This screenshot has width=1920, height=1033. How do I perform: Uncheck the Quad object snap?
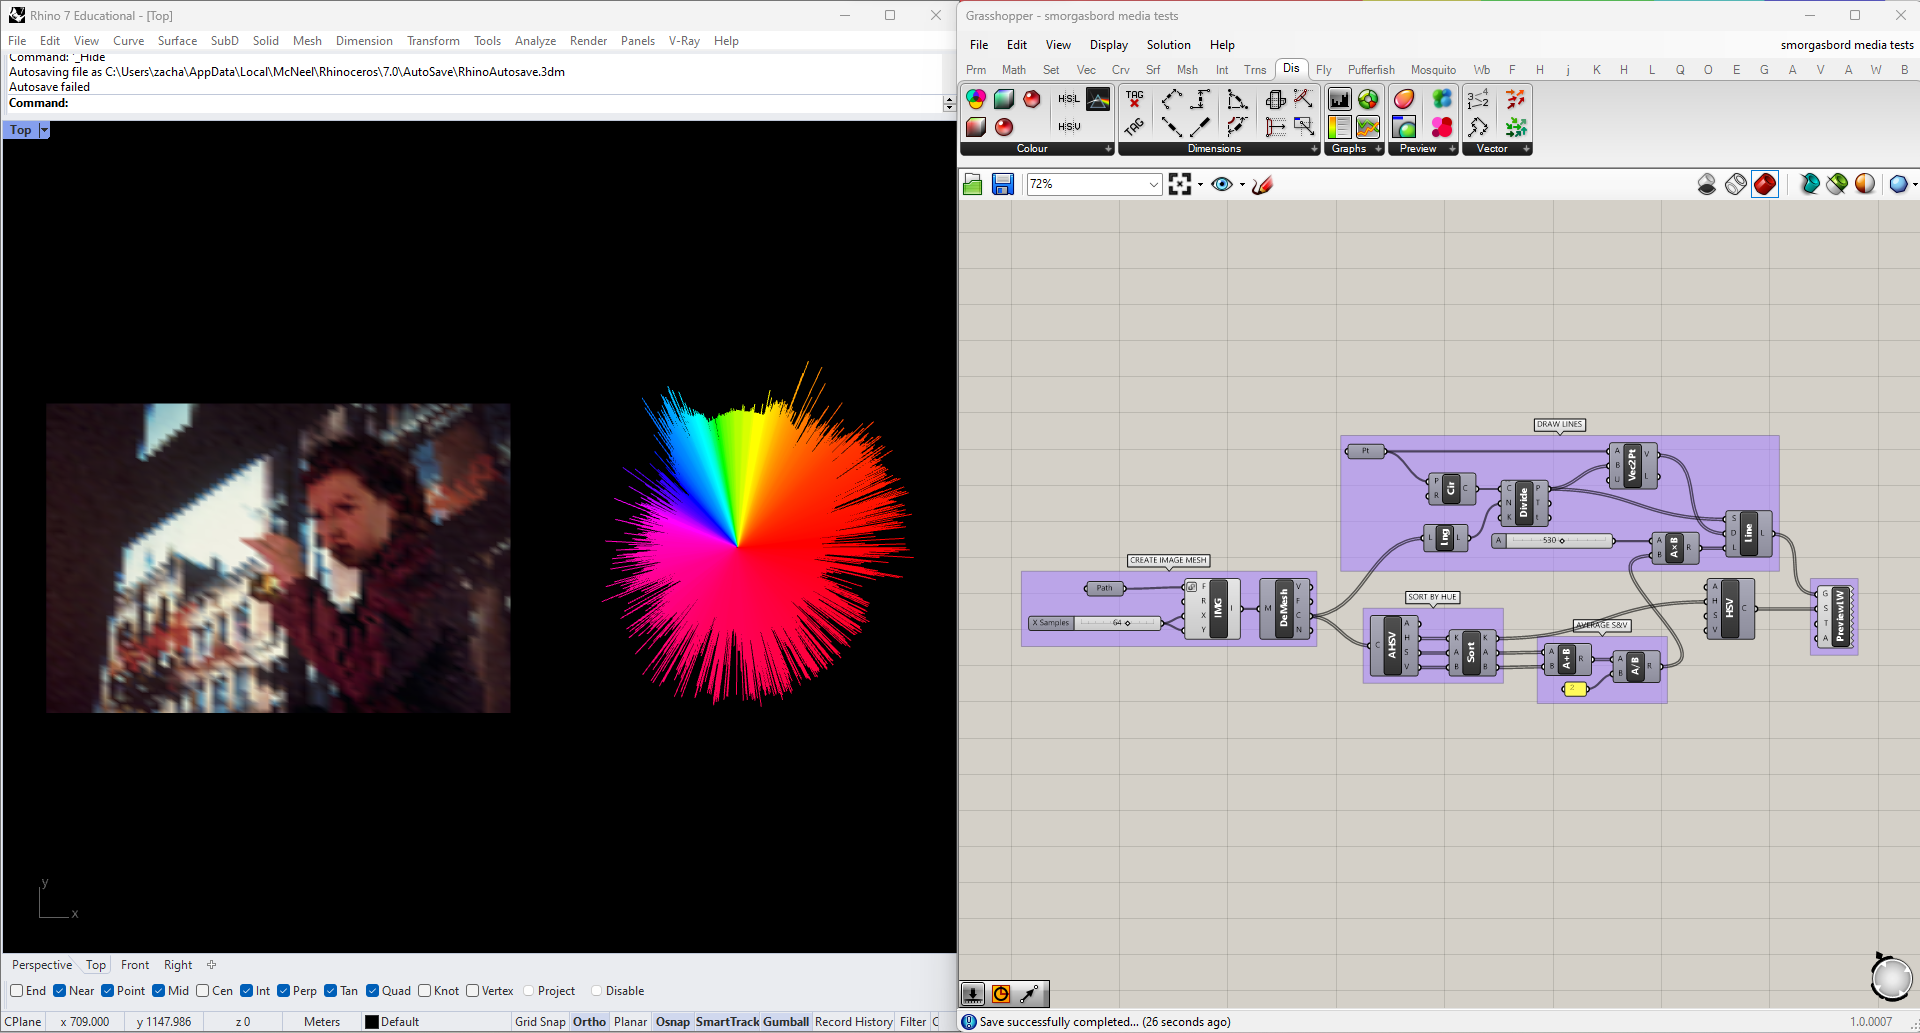pyautogui.click(x=373, y=991)
